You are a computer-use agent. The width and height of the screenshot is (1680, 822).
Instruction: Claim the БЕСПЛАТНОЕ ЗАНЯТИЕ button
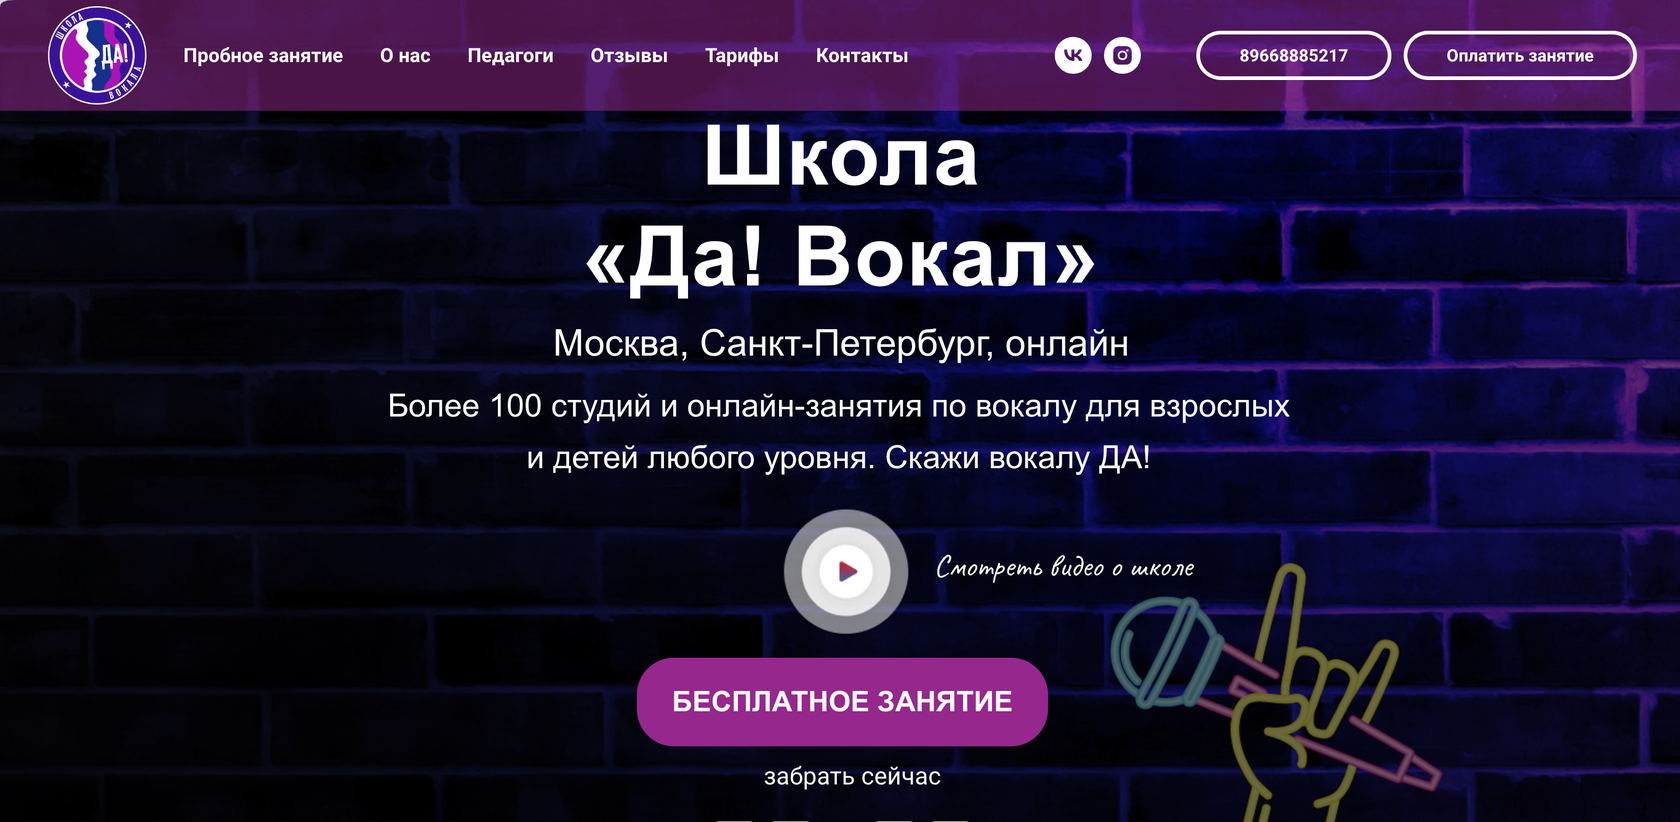point(842,701)
